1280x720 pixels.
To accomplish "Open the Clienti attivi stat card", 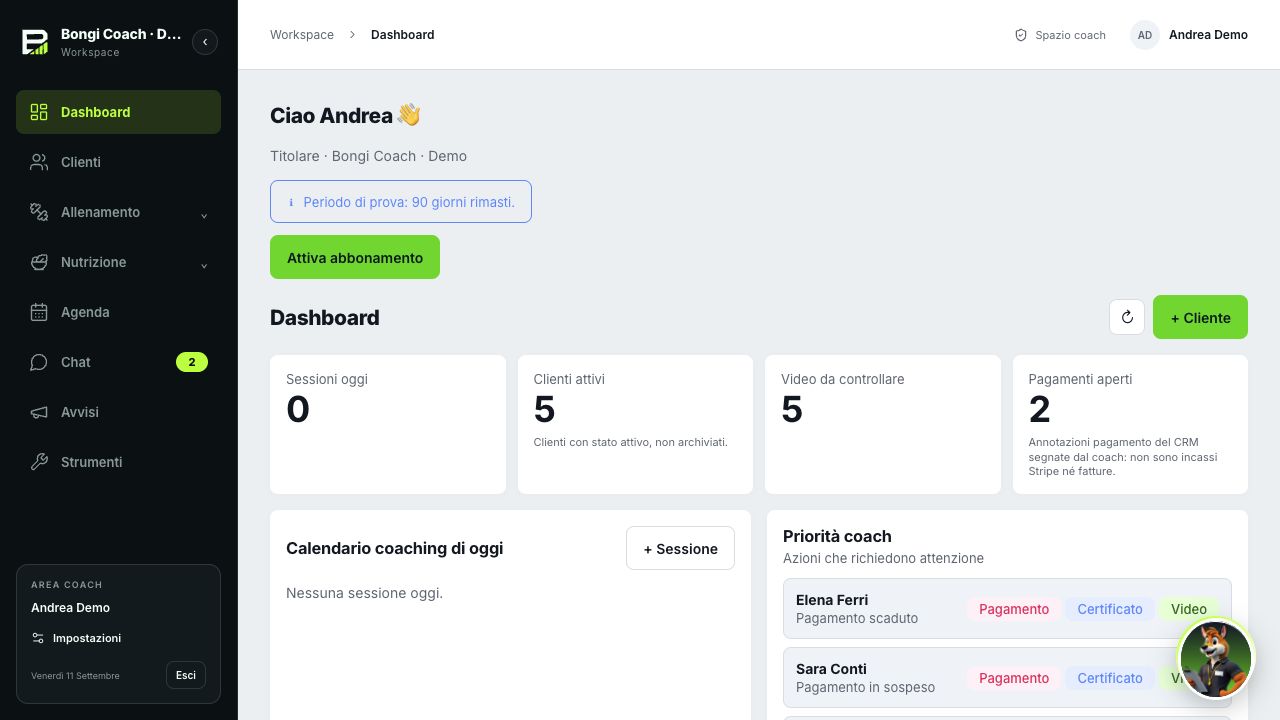I will tap(635, 424).
